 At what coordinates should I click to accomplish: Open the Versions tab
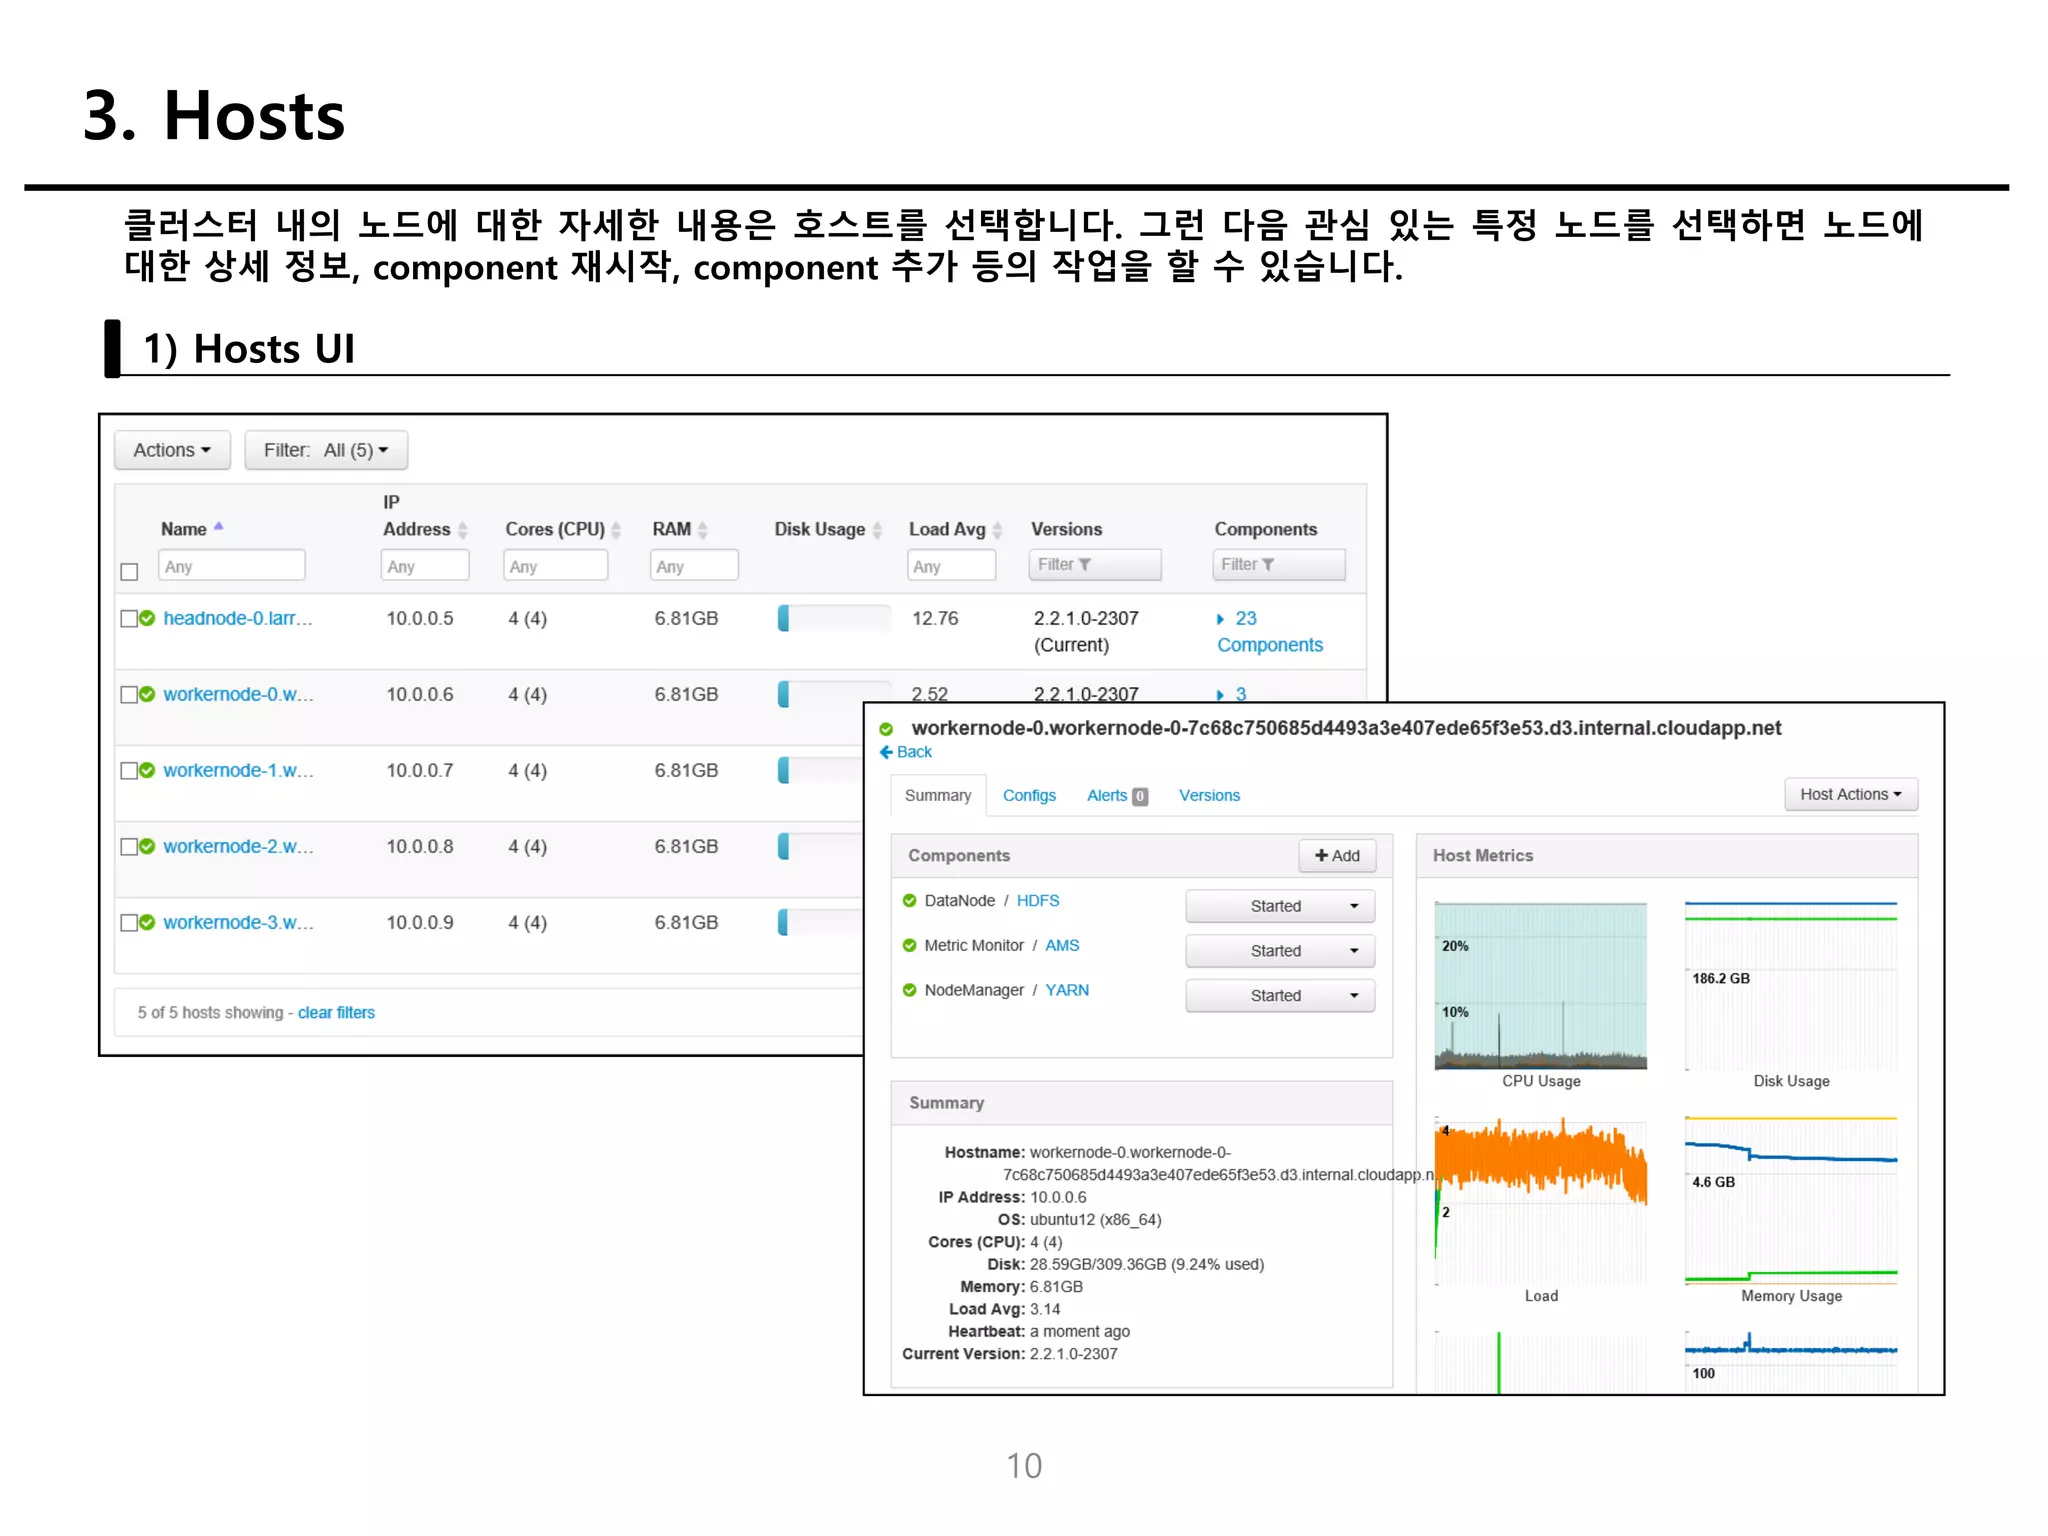point(1209,796)
